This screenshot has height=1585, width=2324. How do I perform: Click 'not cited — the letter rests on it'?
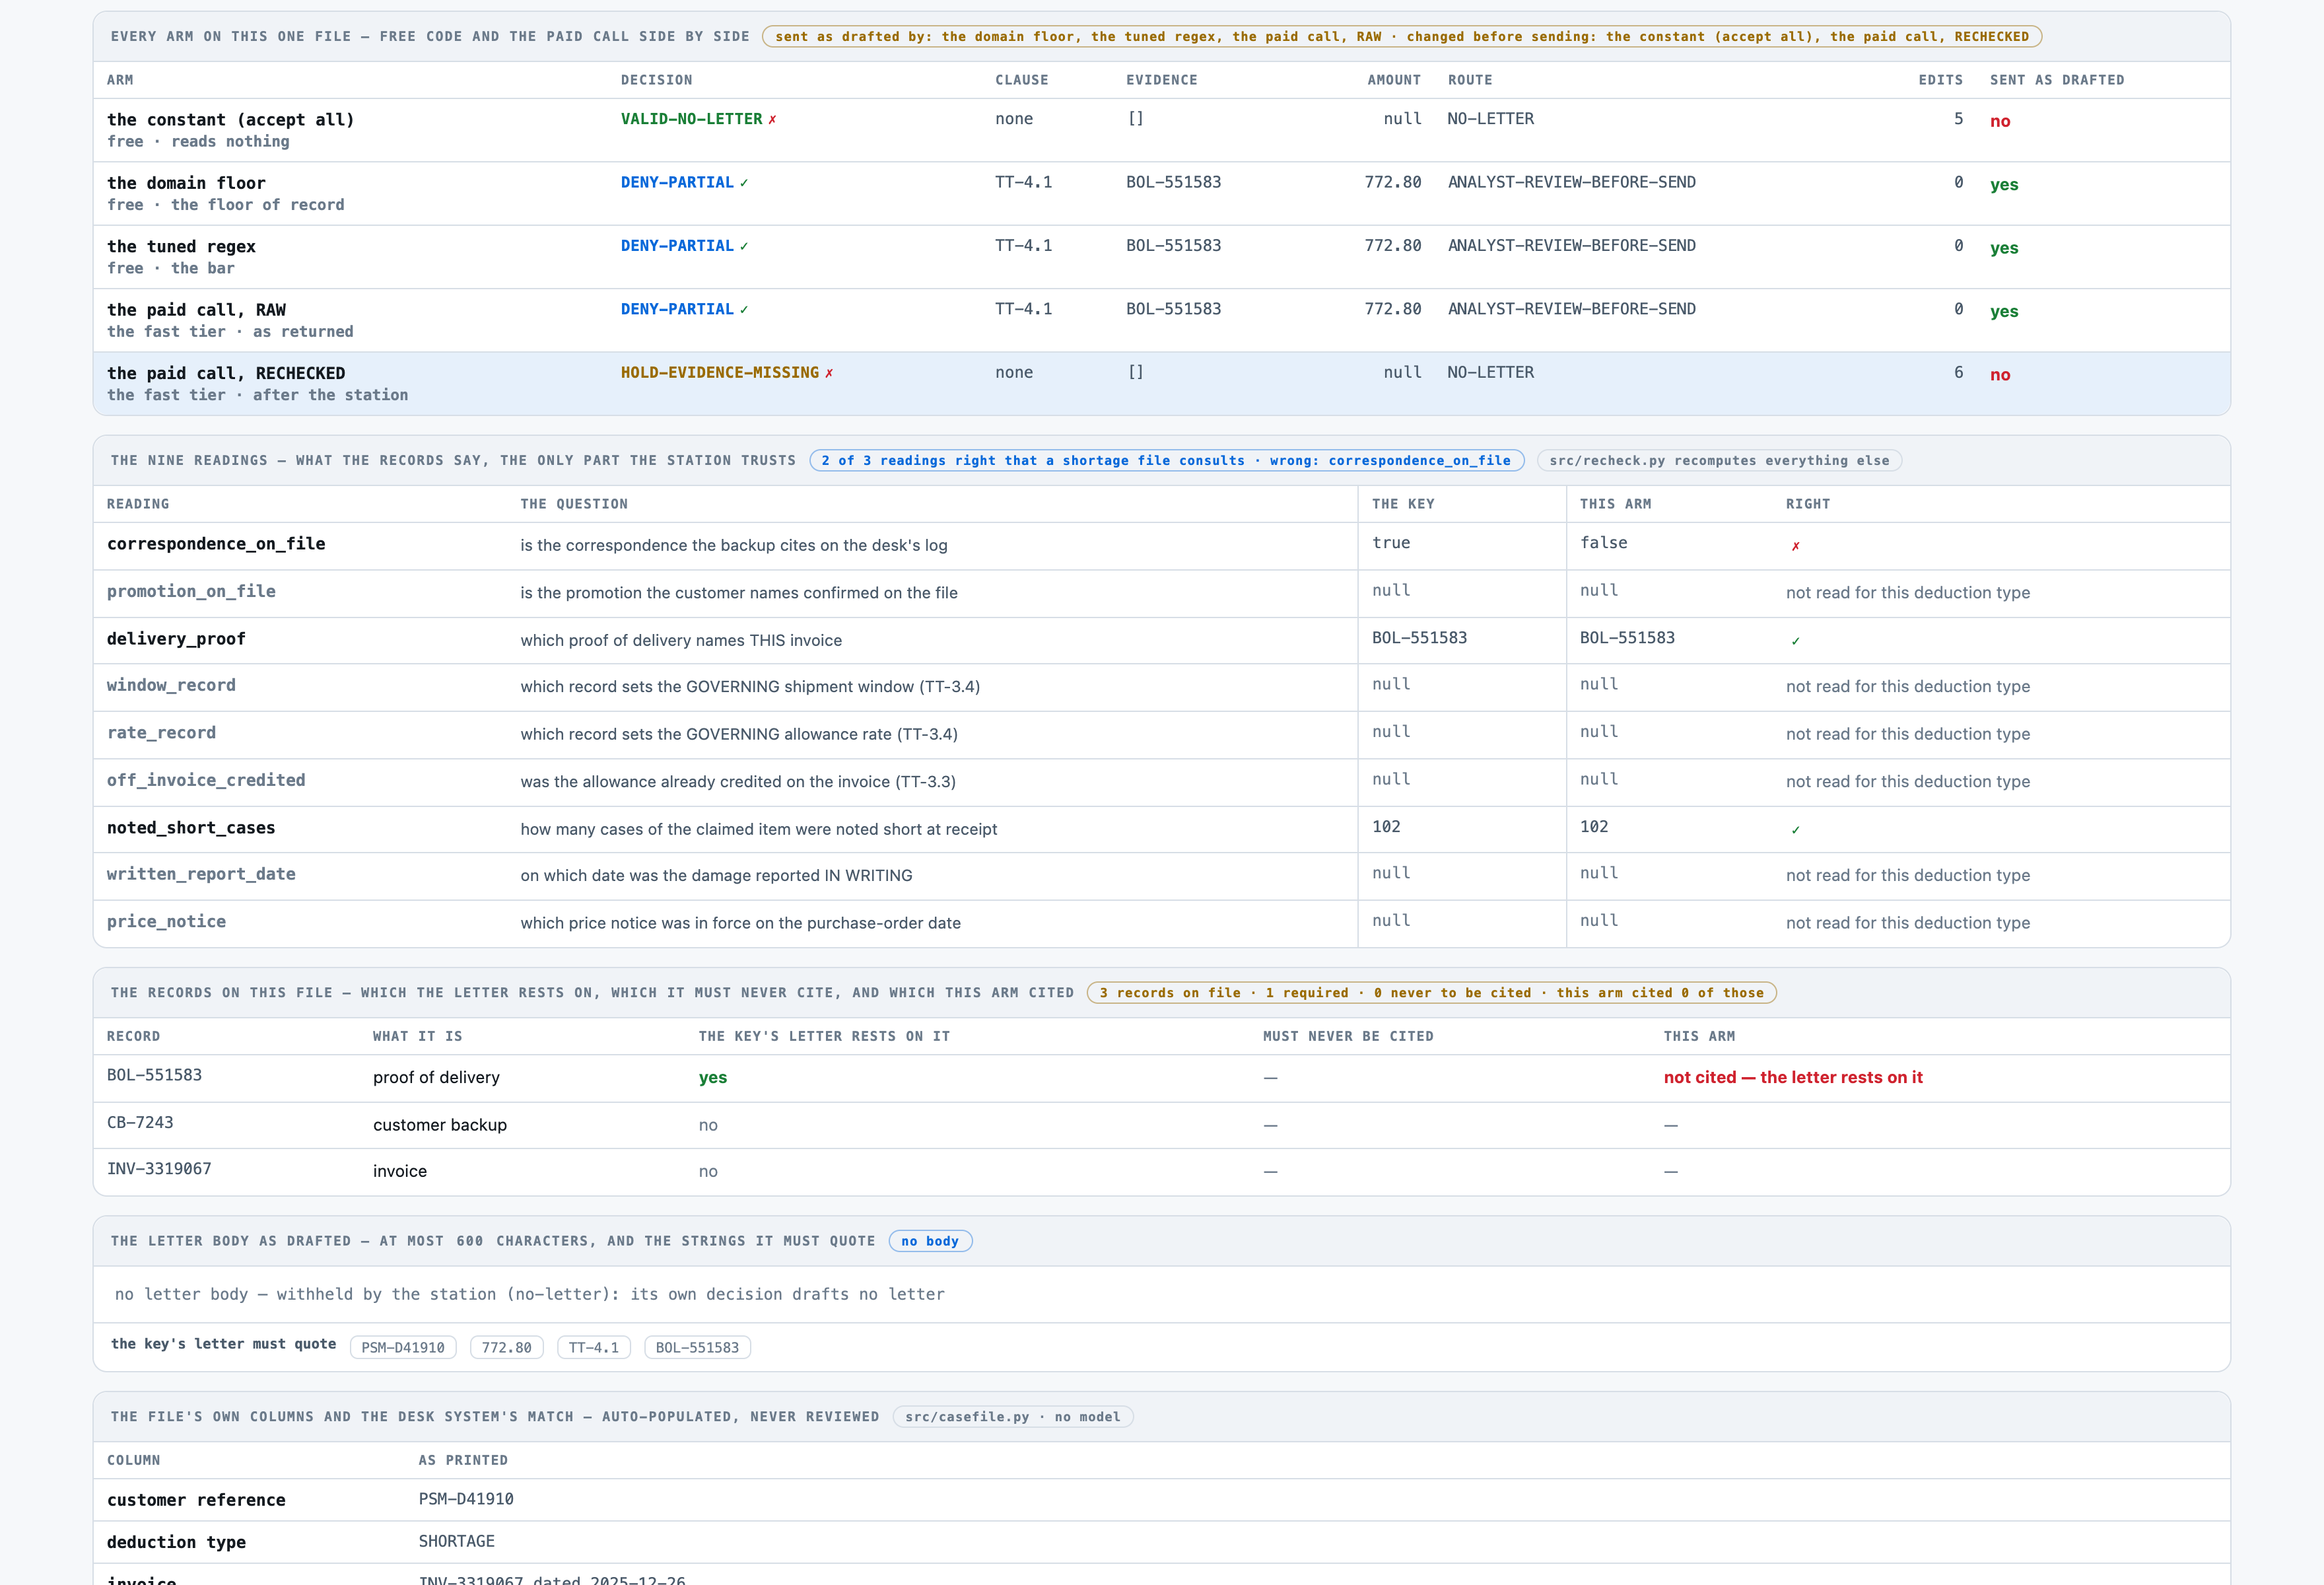1793,1078
